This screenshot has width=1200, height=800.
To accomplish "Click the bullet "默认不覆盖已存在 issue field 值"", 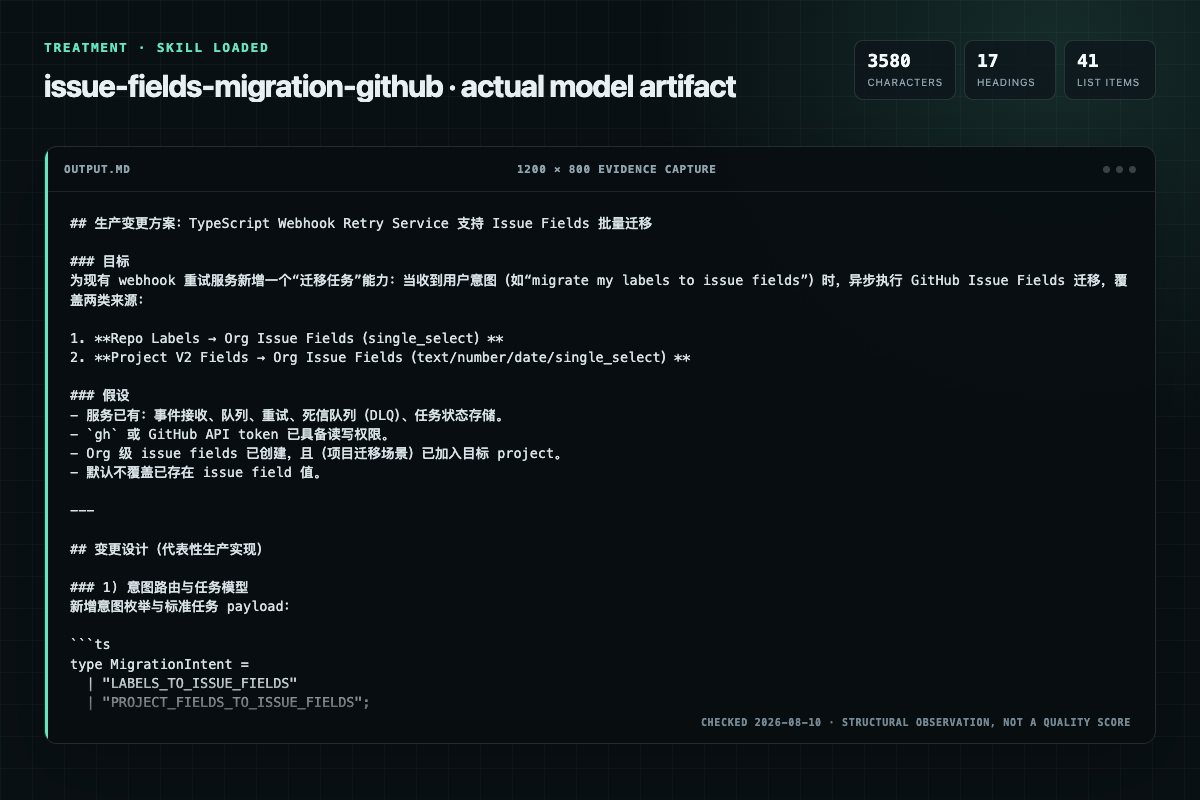I will (x=196, y=472).
